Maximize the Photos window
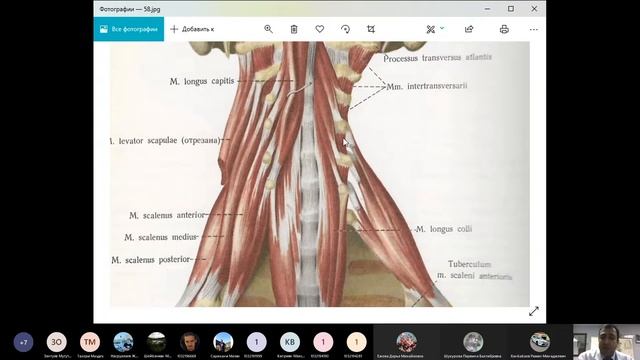Screen dimensions: 640x360 point(511,9)
